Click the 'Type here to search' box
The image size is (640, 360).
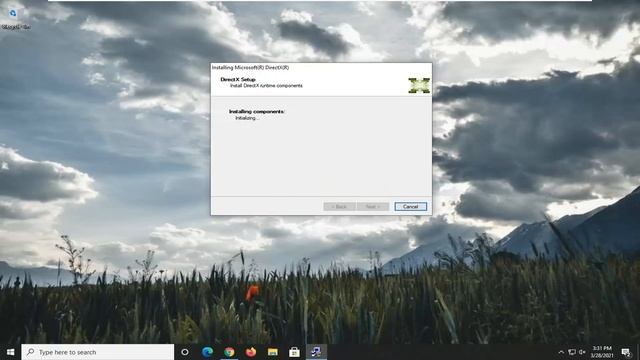pyautogui.click(x=98, y=352)
